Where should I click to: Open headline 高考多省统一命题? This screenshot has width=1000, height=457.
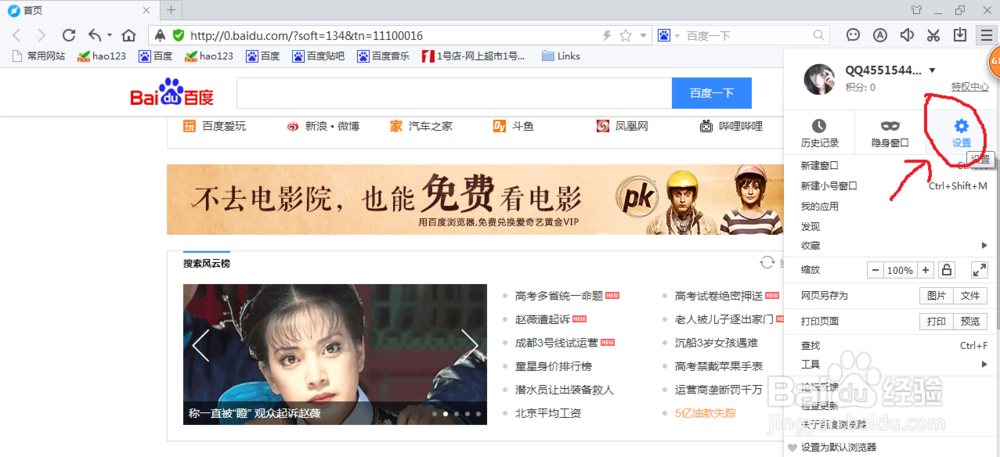(x=559, y=296)
